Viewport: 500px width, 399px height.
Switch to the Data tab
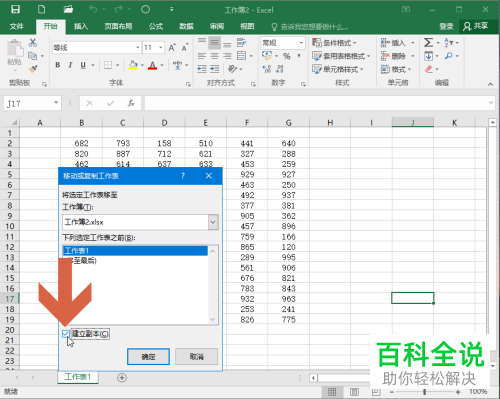point(186,26)
